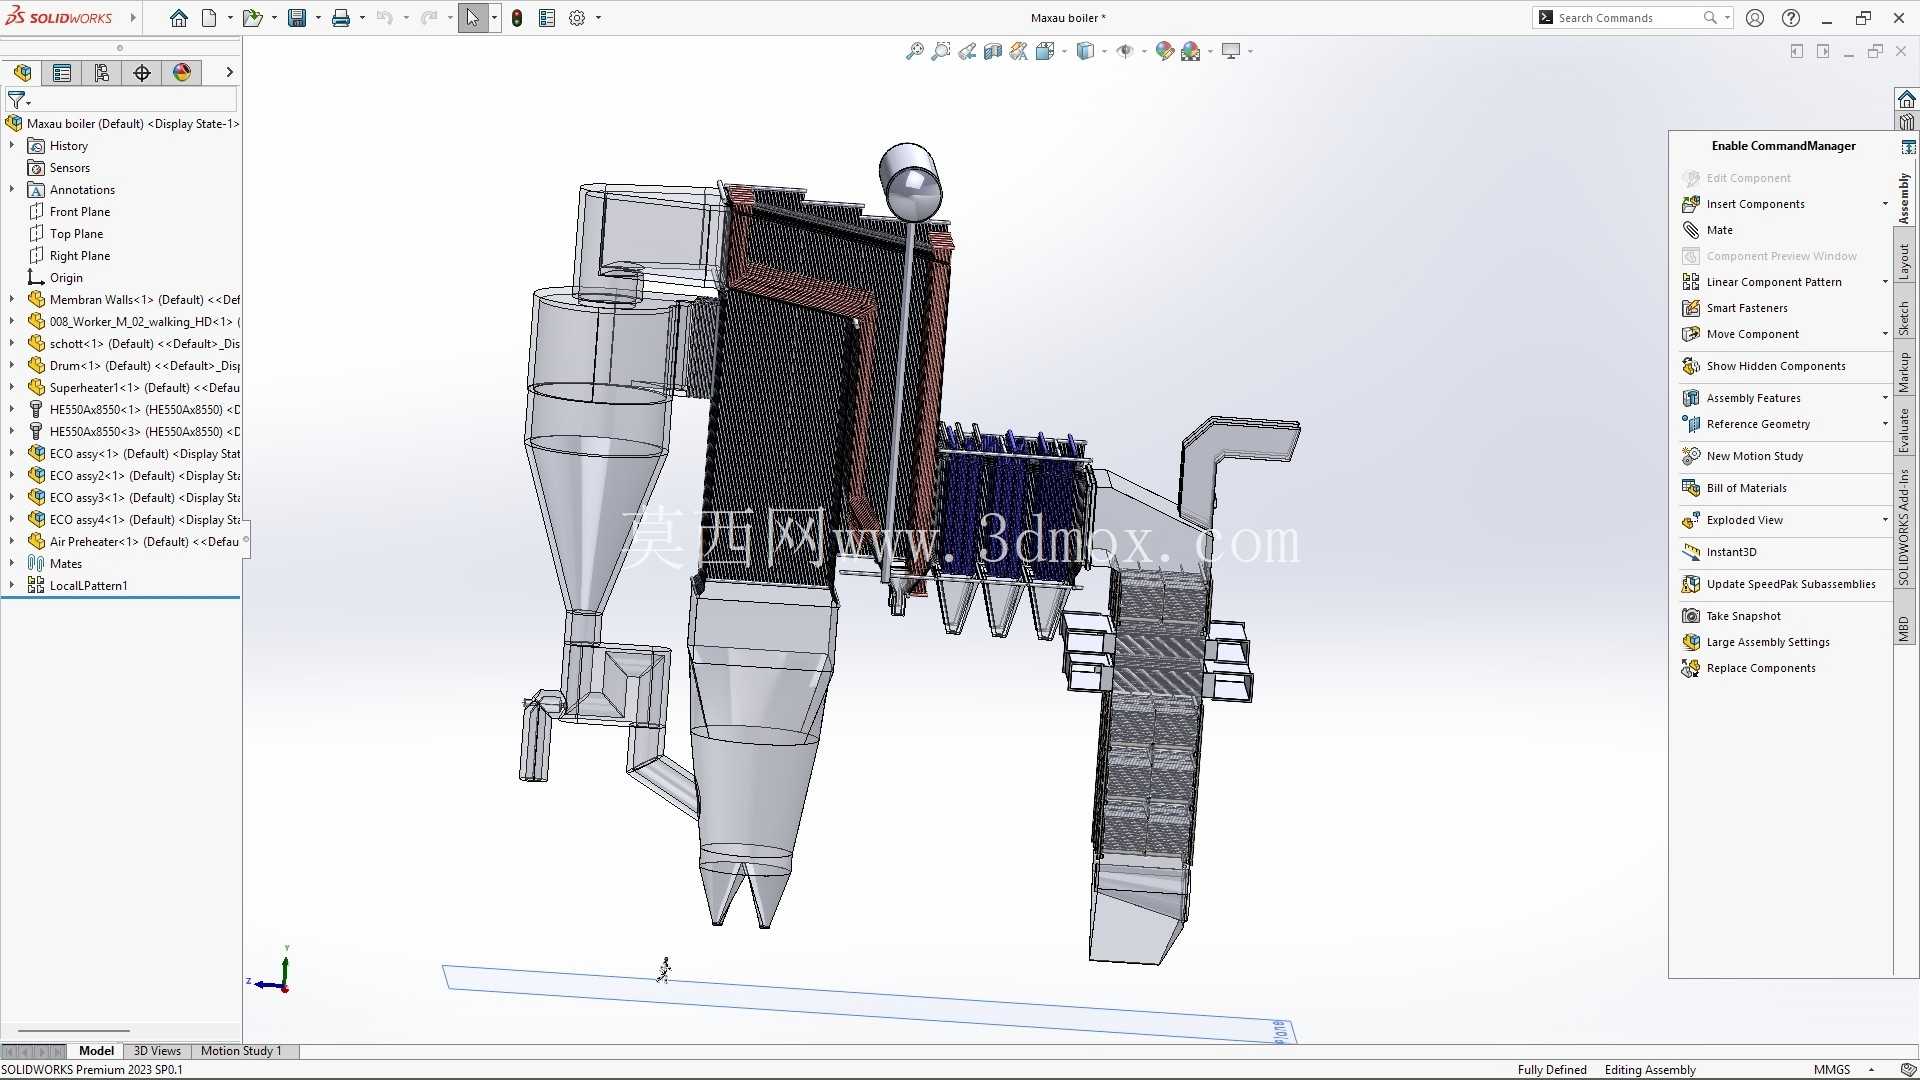Open Options gear settings

[x=577, y=18]
